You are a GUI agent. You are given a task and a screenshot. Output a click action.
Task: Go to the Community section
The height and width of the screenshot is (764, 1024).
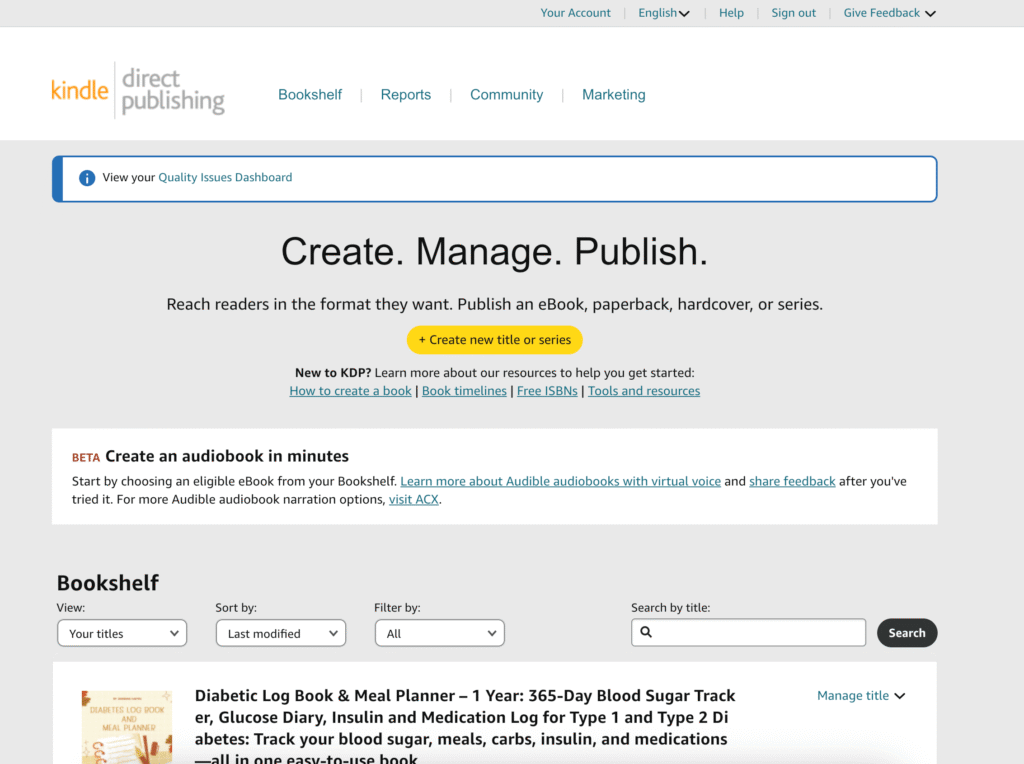pos(507,95)
